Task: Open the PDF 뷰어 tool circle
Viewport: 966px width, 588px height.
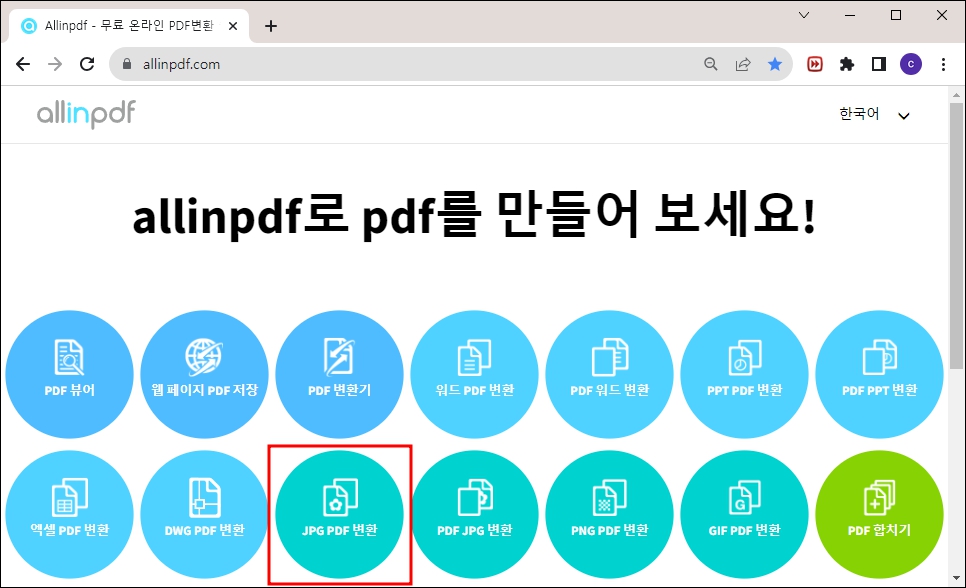Action: click(x=70, y=374)
